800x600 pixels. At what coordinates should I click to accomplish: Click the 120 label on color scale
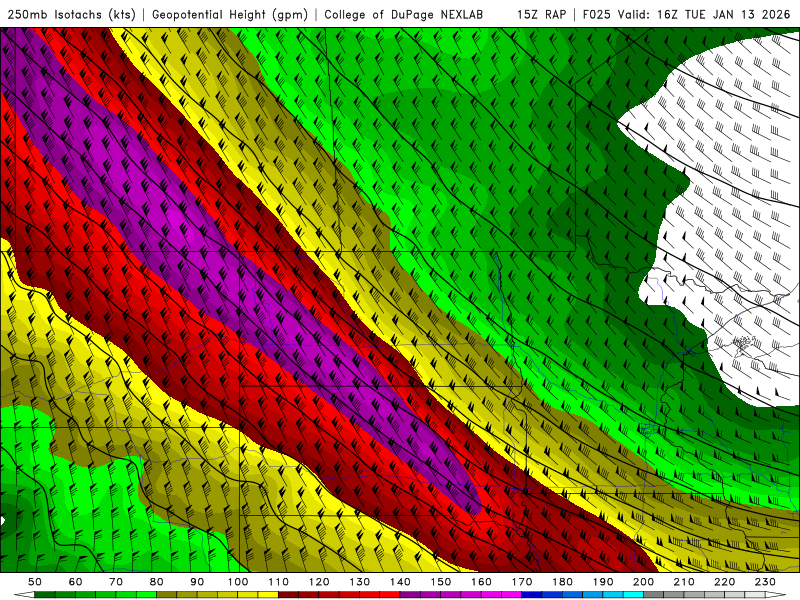click(x=319, y=582)
